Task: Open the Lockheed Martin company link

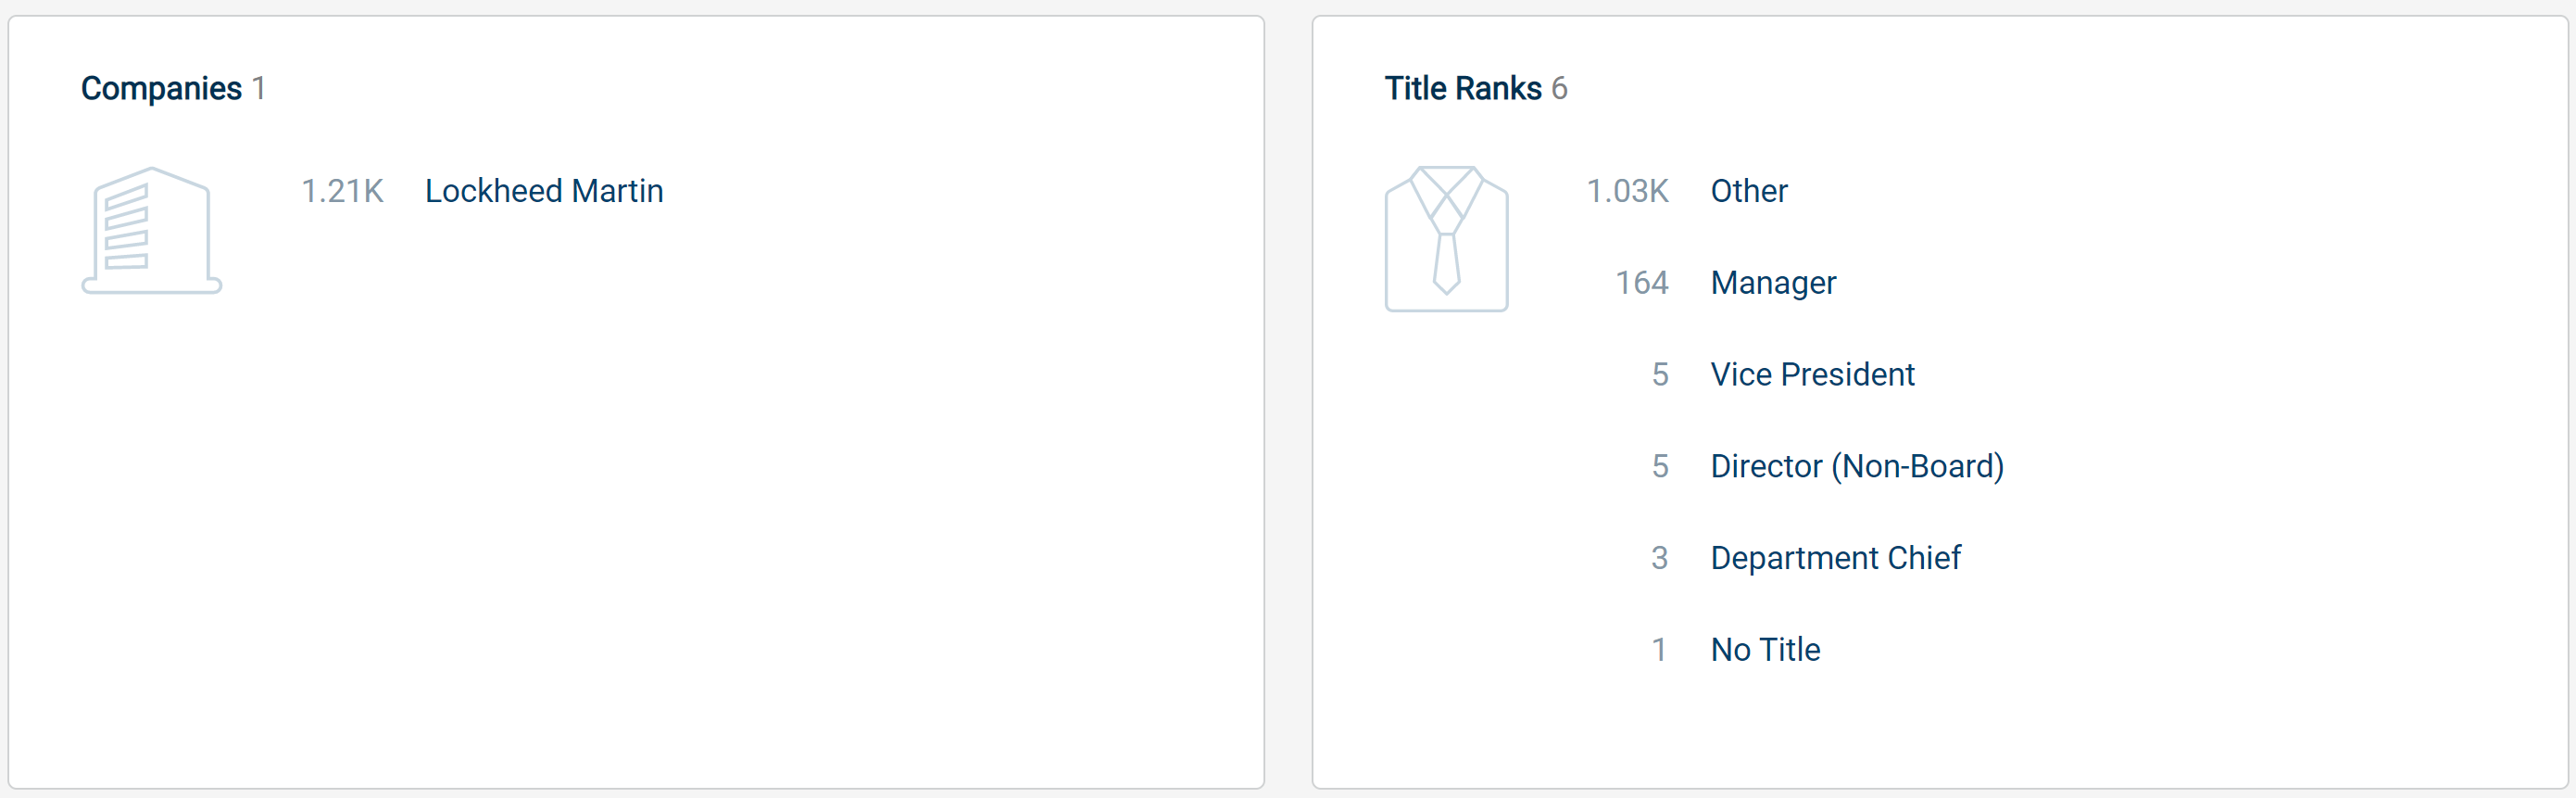Action: 544,191
